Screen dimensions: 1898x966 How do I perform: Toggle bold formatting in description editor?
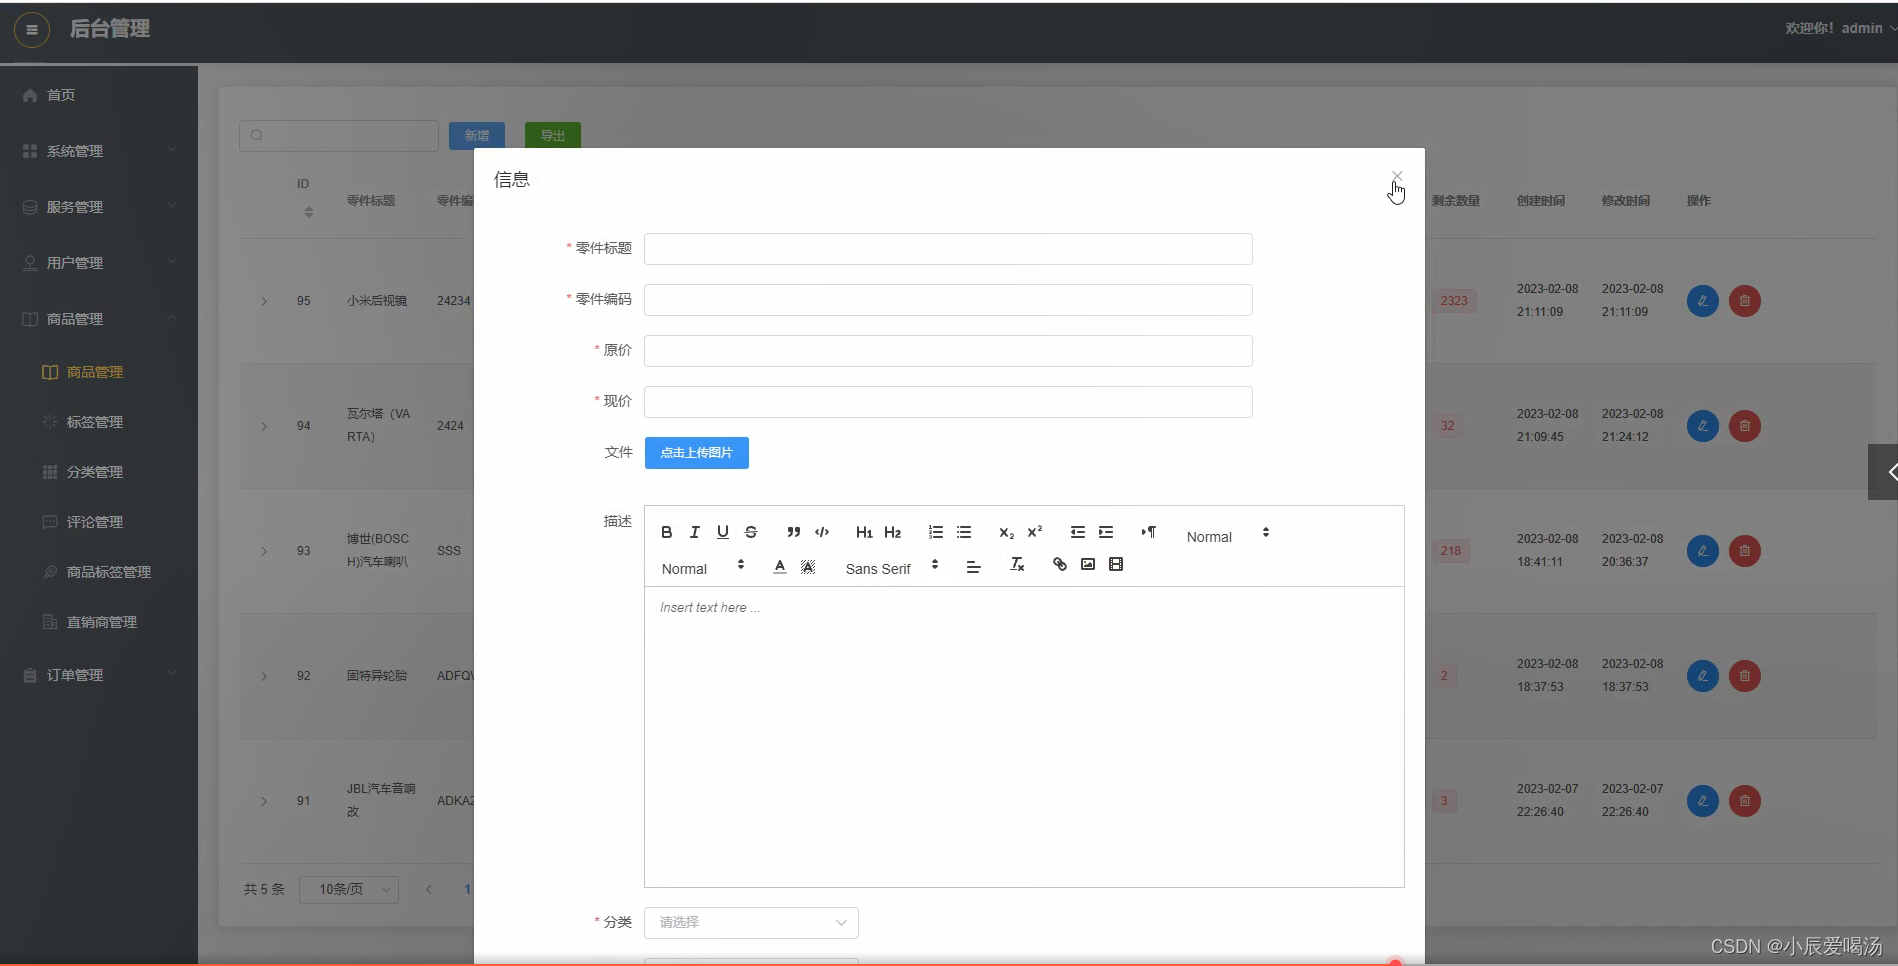tap(667, 533)
